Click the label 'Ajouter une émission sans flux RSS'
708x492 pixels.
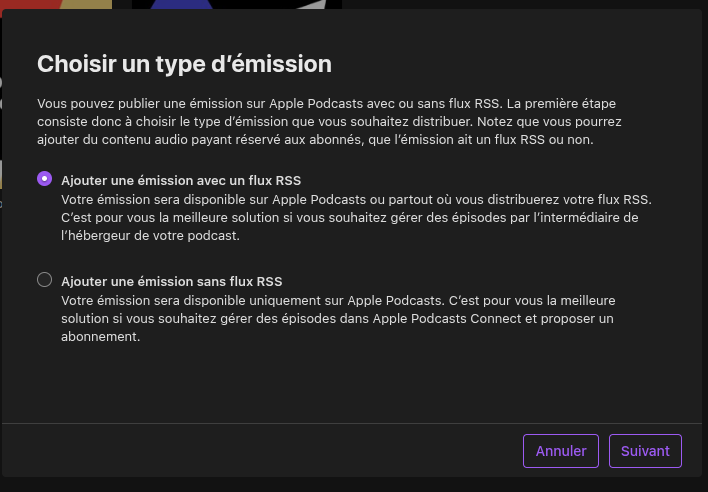pos(172,282)
